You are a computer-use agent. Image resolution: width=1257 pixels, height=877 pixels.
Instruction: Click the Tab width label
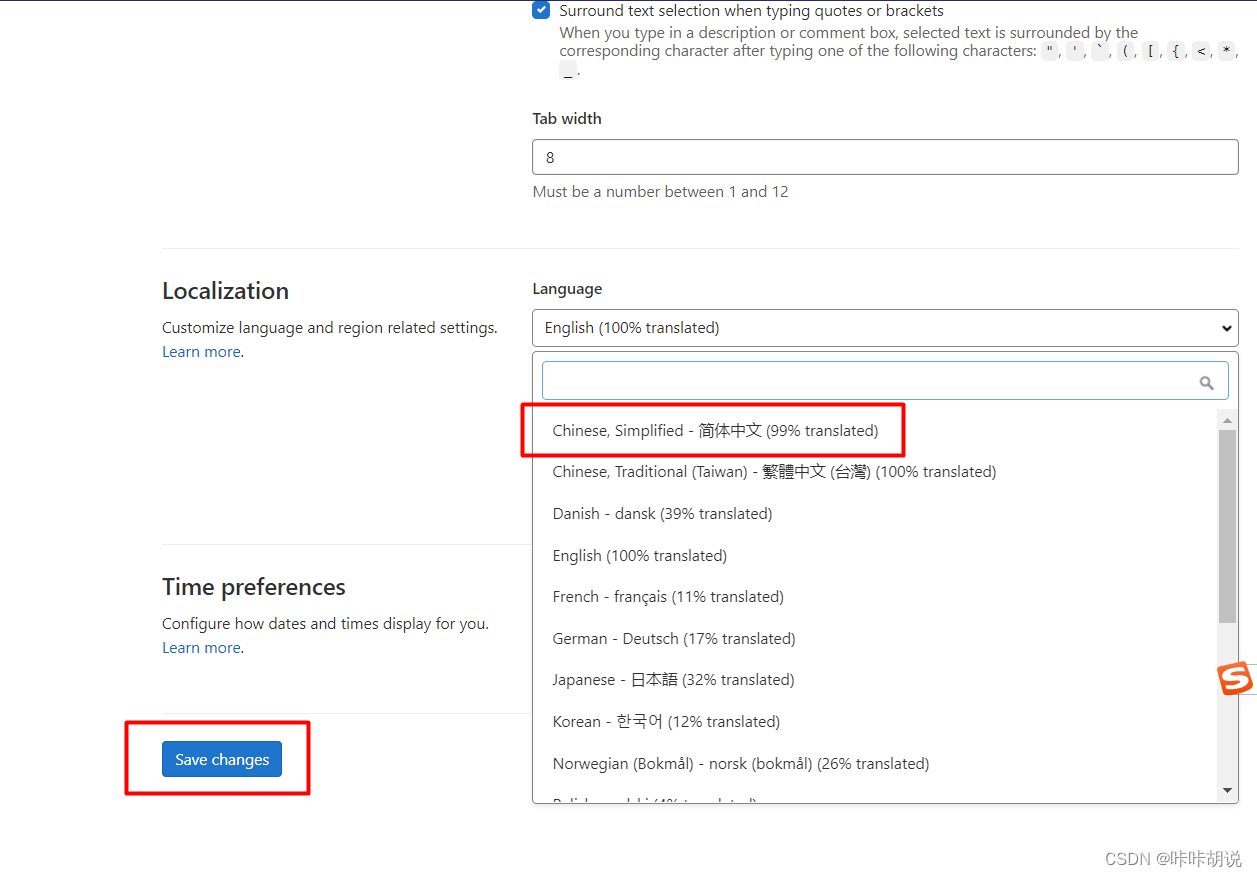point(567,119)
